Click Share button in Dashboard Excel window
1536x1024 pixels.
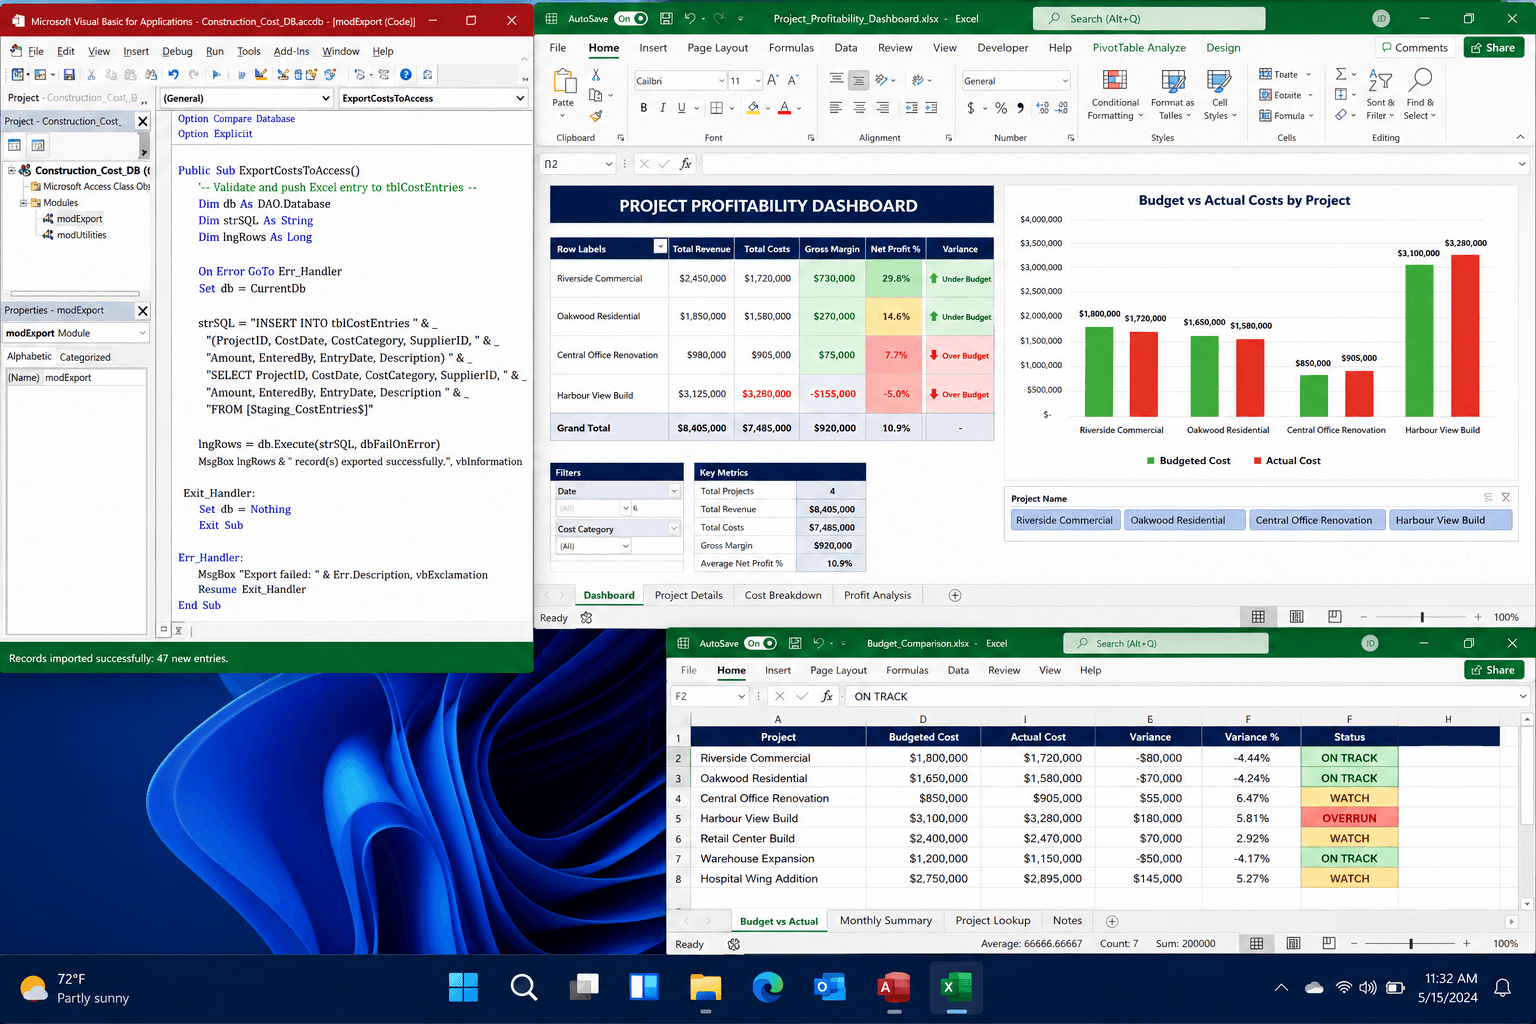[1493, 47]
